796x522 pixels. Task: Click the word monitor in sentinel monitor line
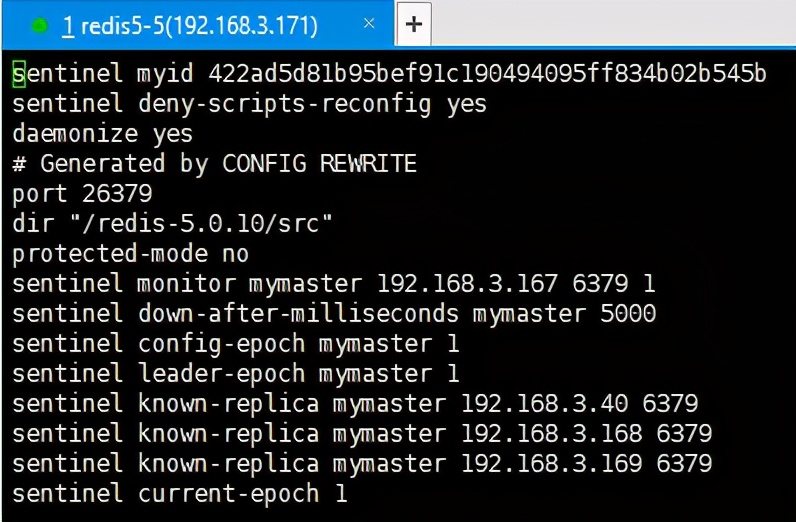[187, 284]
